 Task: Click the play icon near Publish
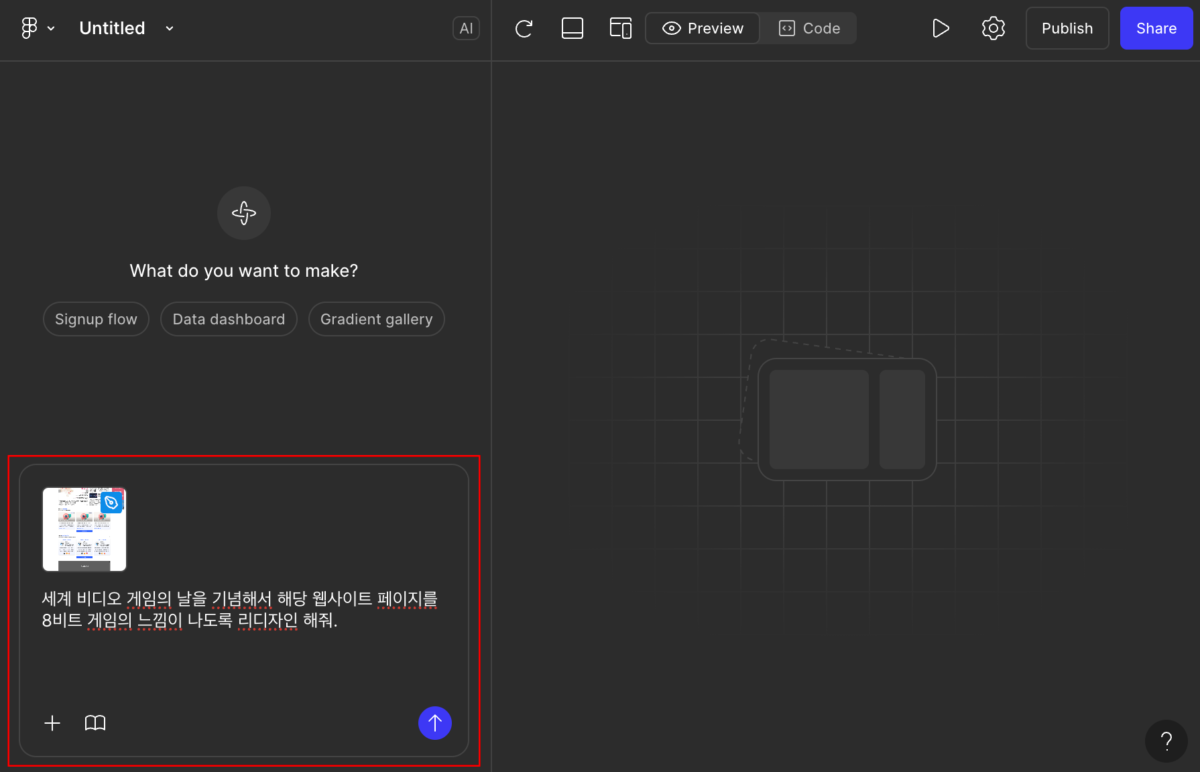click(x=940, y=28)
